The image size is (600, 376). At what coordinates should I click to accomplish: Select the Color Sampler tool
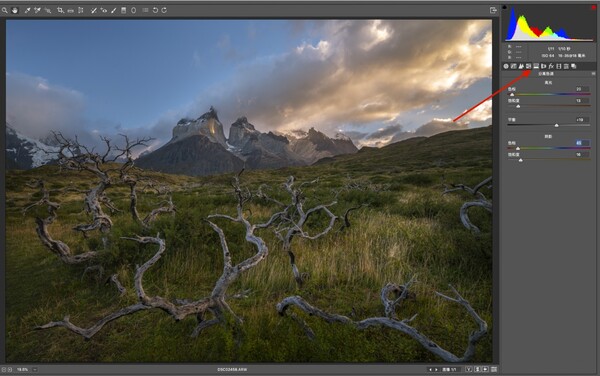[37, 10]
